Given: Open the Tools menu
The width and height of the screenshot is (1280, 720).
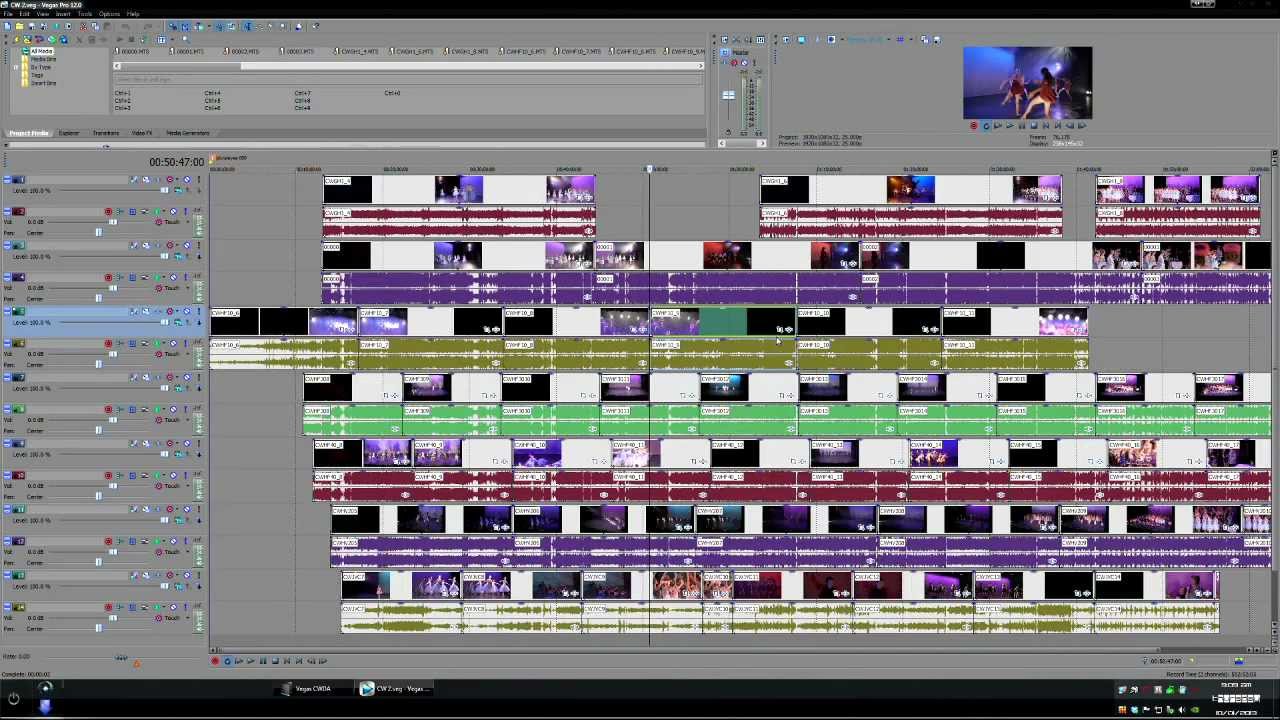Looking at the screenshot, I should tap(85, 14).
